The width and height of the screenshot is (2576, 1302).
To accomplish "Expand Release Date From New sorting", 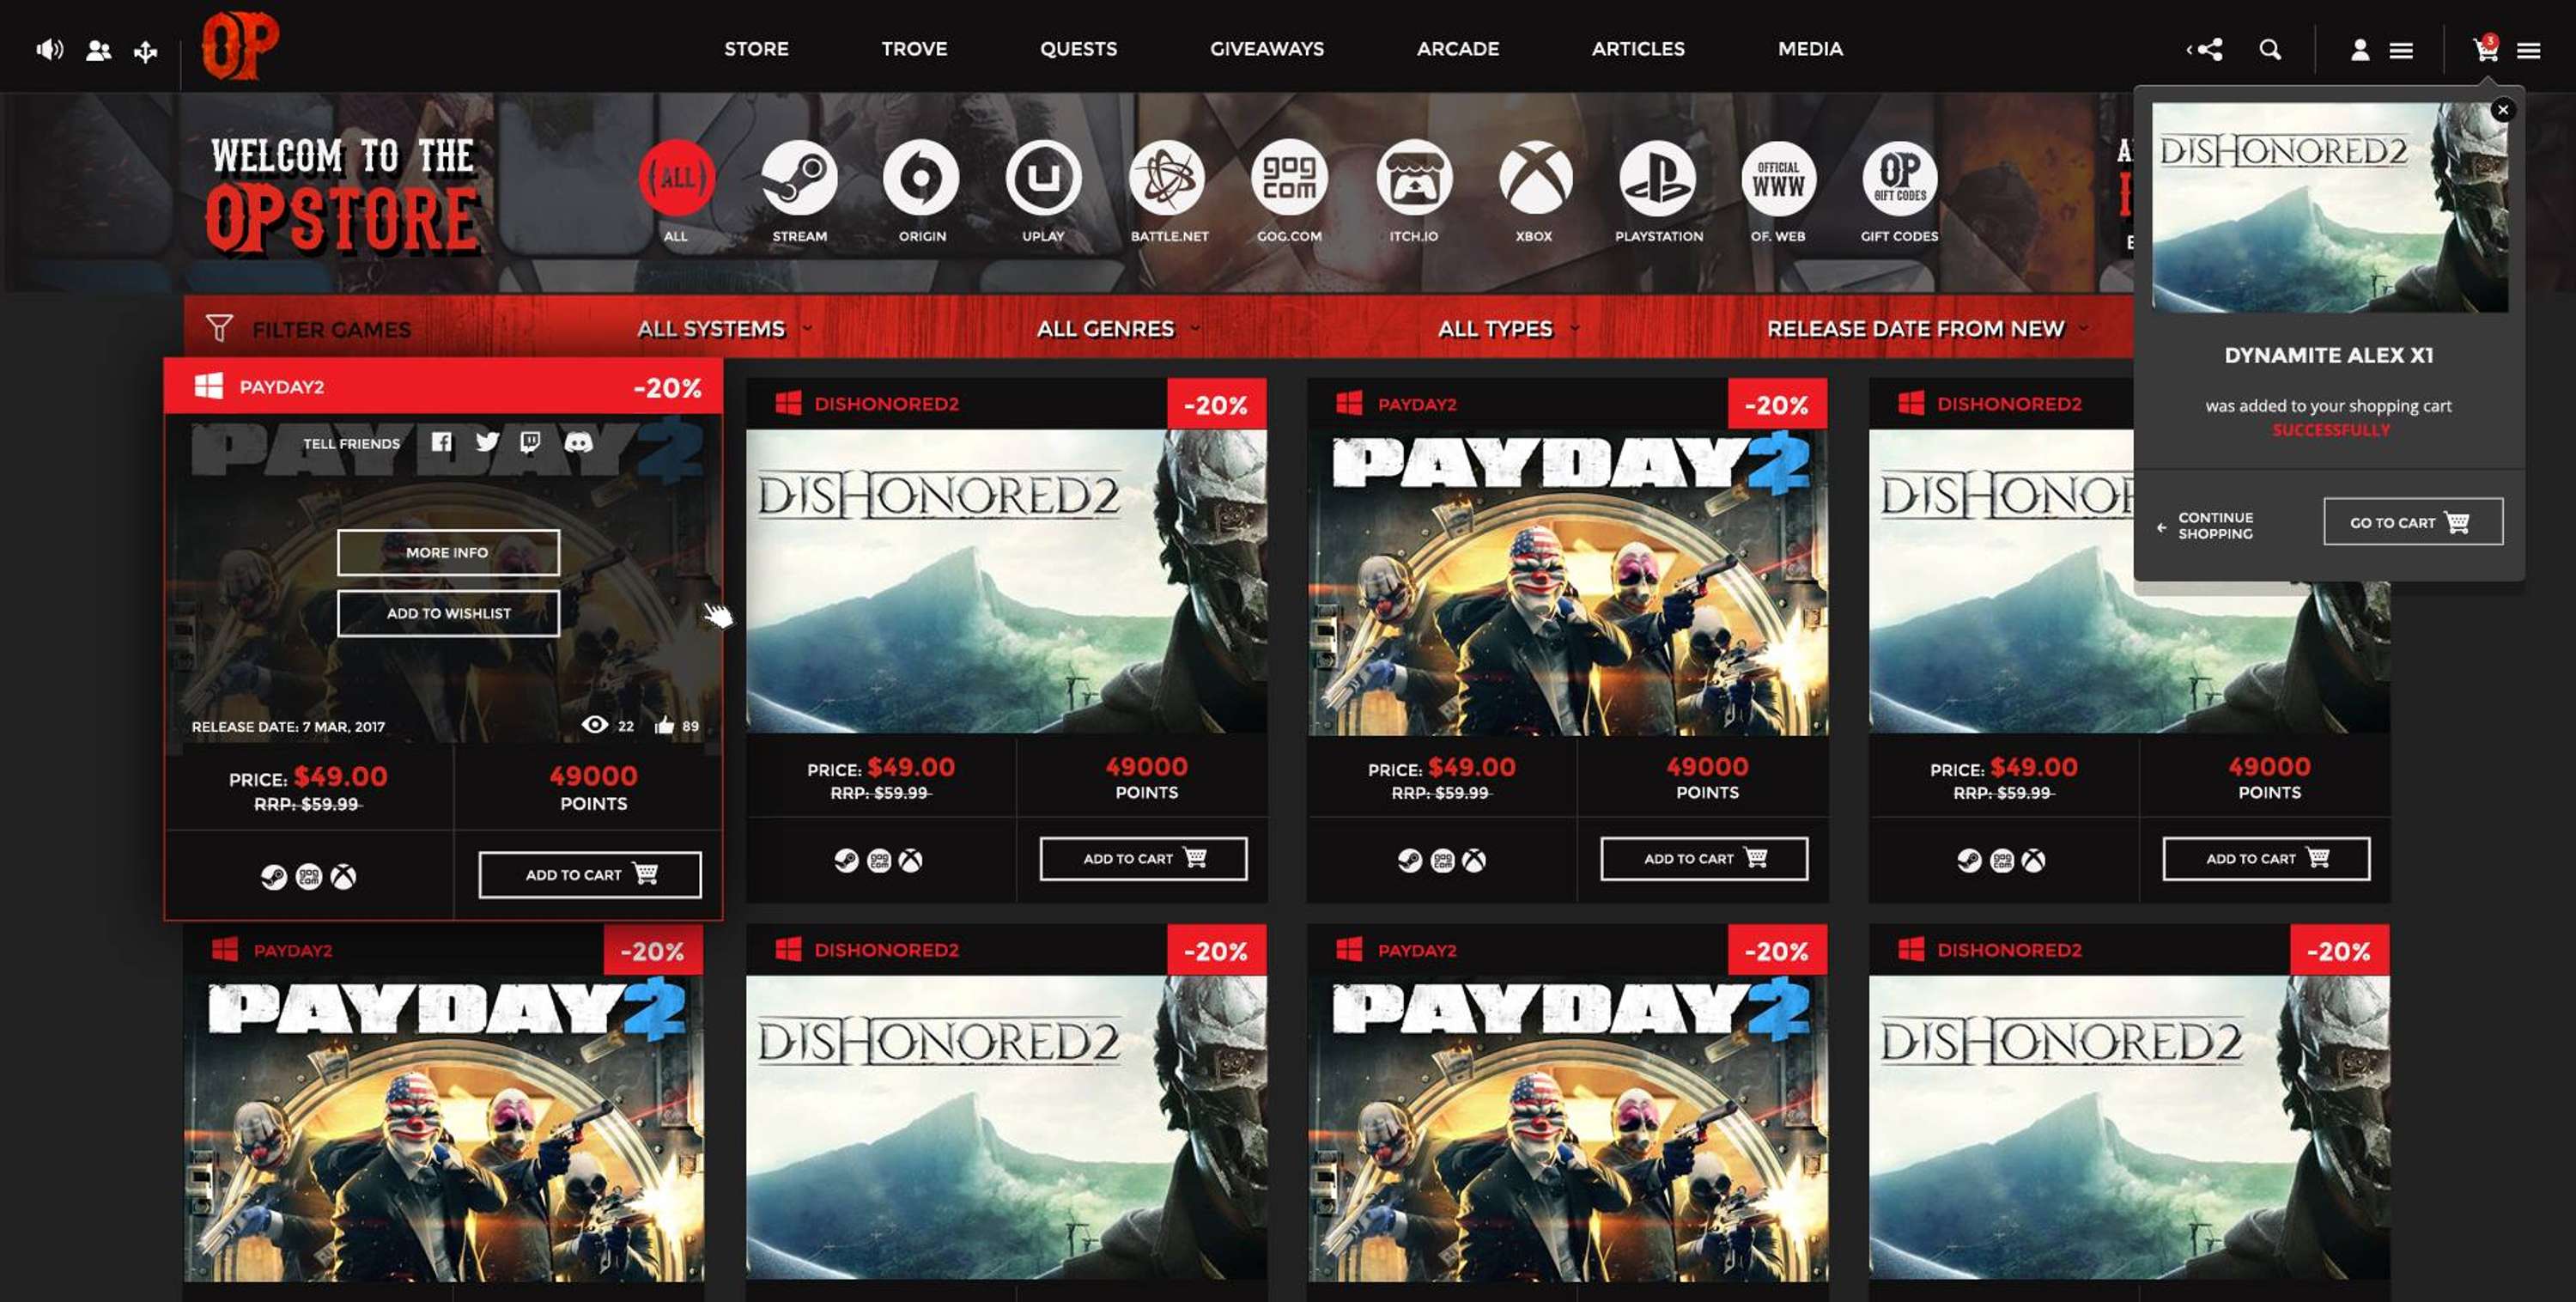I will (1927, 329).
